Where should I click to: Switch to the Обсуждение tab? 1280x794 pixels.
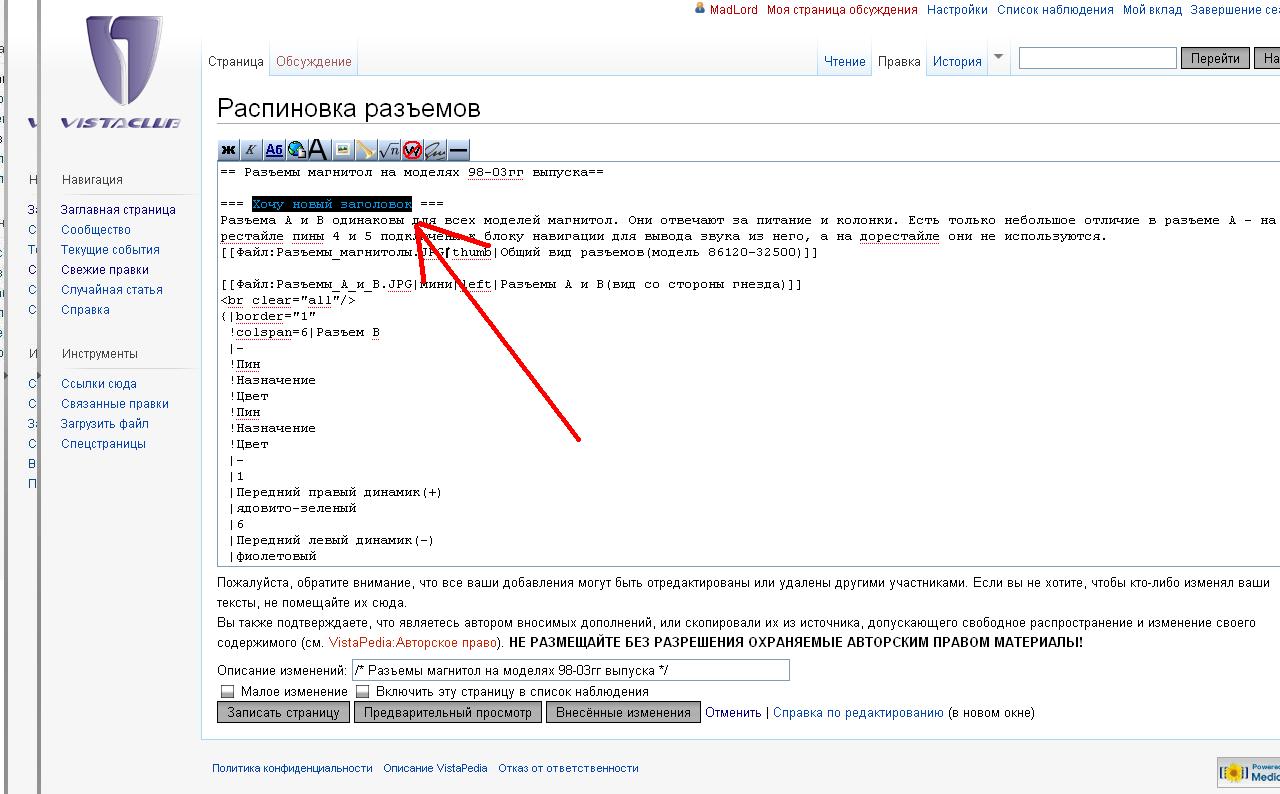click(313, 61)
